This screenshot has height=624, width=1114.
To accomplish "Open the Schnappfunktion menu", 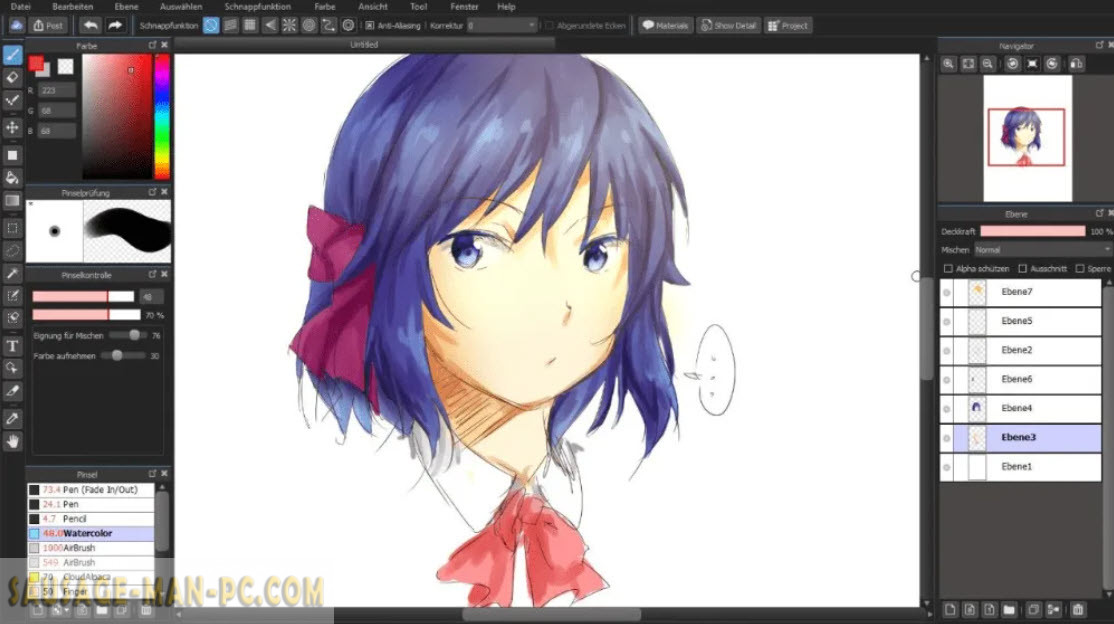I will [258, 6].
